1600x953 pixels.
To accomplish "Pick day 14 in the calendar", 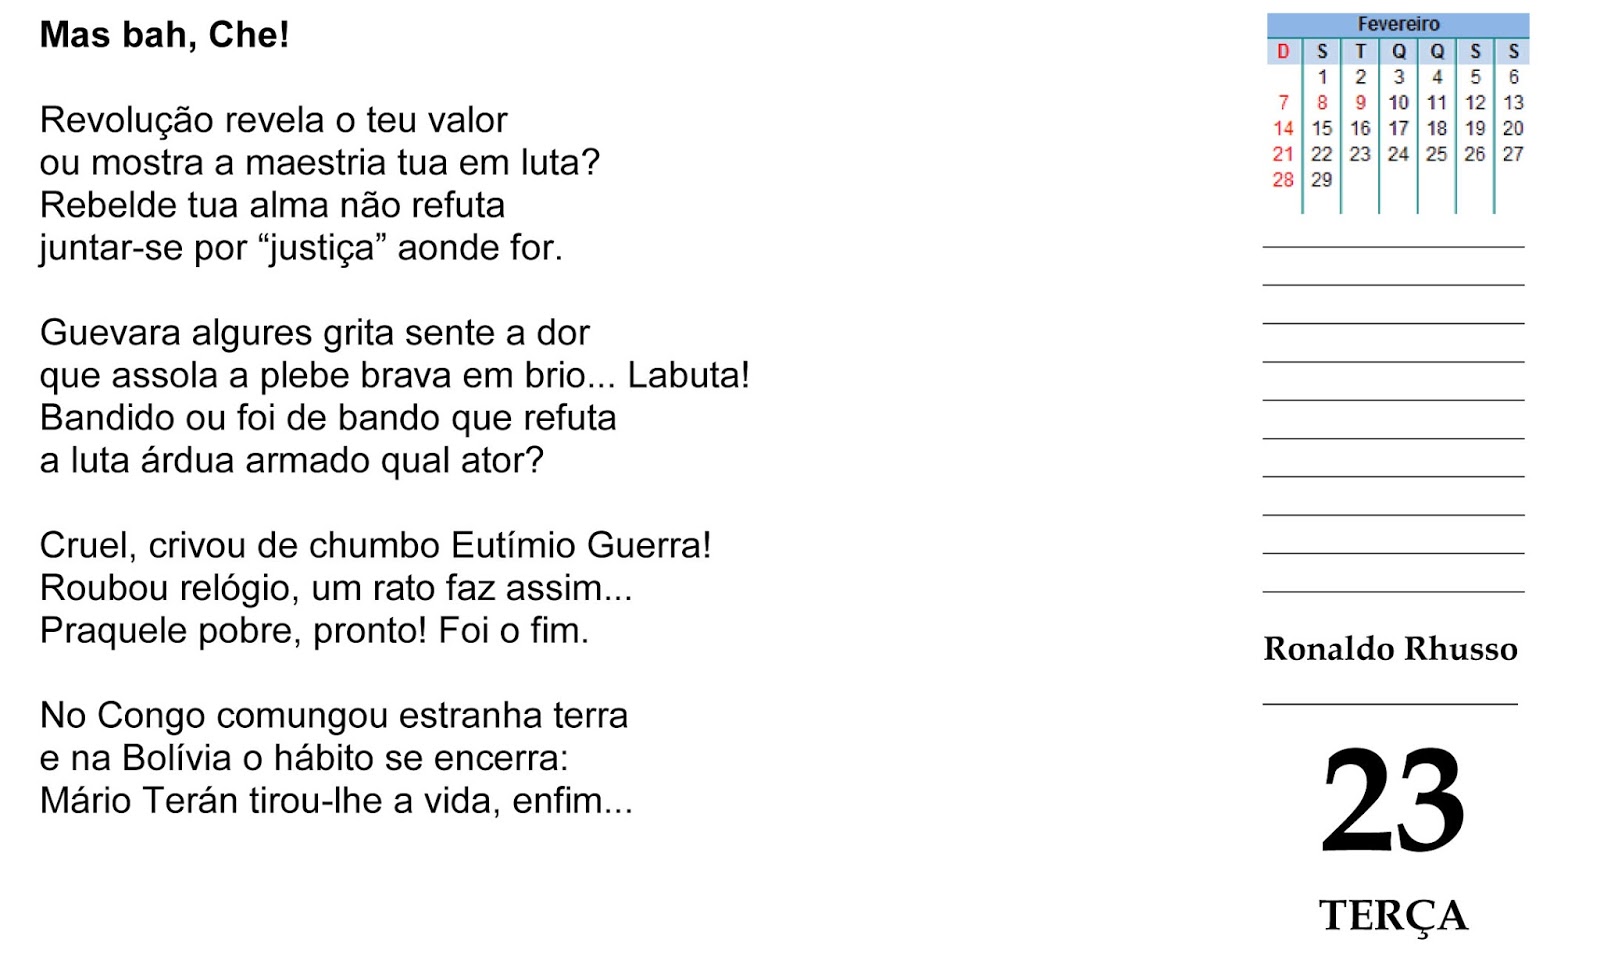I will (x=1283, y=128).
